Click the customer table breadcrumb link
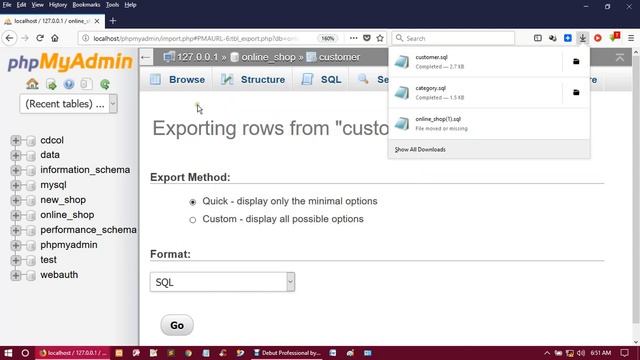Screen dimensions: 640x360 point(339,57)
